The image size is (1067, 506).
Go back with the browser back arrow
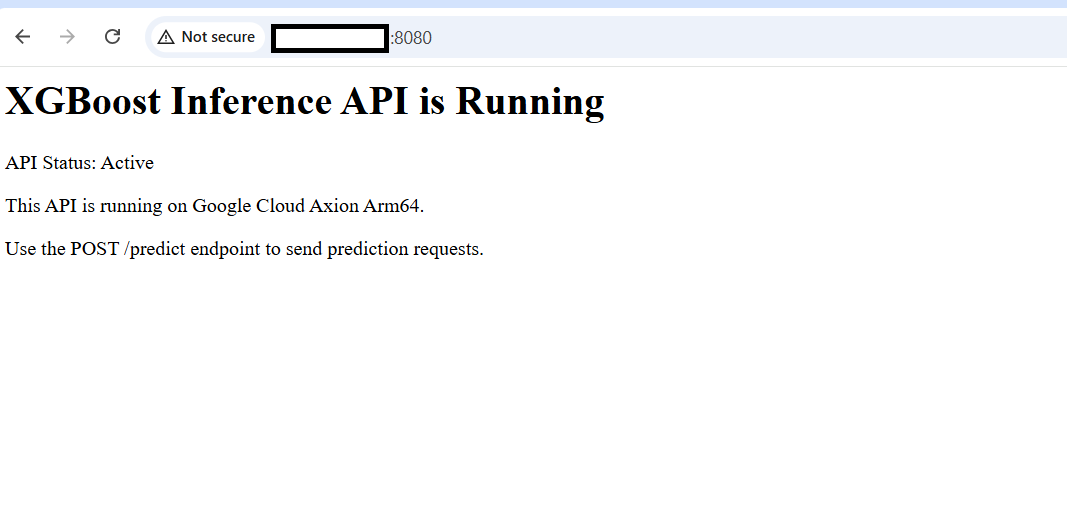[x=23, y=37]
